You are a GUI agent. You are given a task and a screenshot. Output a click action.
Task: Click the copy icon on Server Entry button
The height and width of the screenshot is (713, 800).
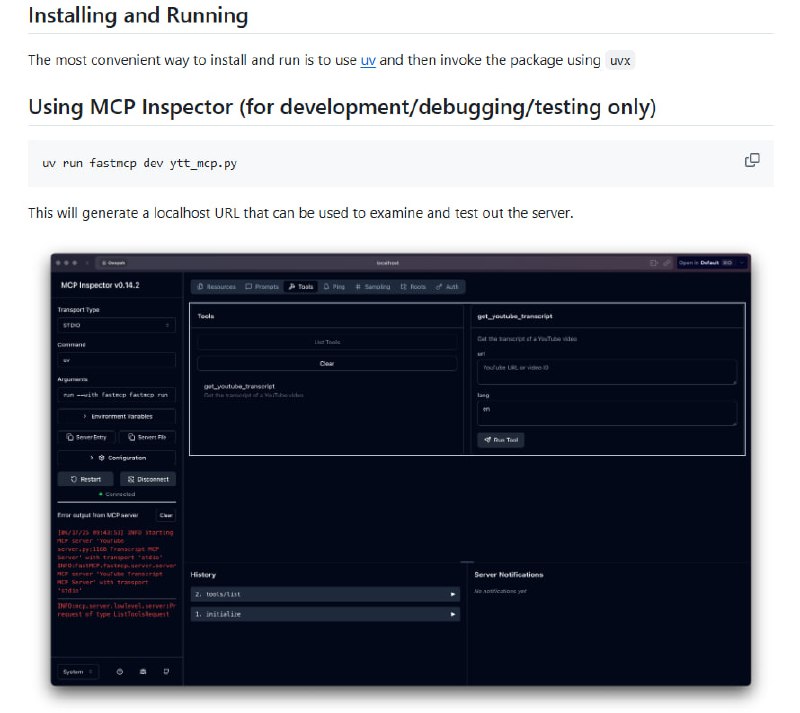click(70, 437)
